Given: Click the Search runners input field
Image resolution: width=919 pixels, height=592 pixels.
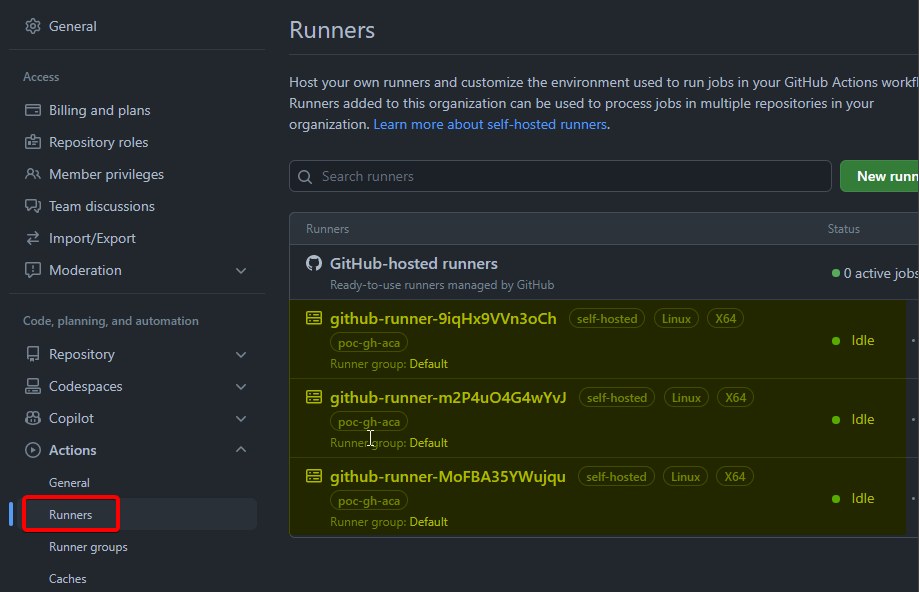Looking at the screenshot, I should tap(560, 176).
